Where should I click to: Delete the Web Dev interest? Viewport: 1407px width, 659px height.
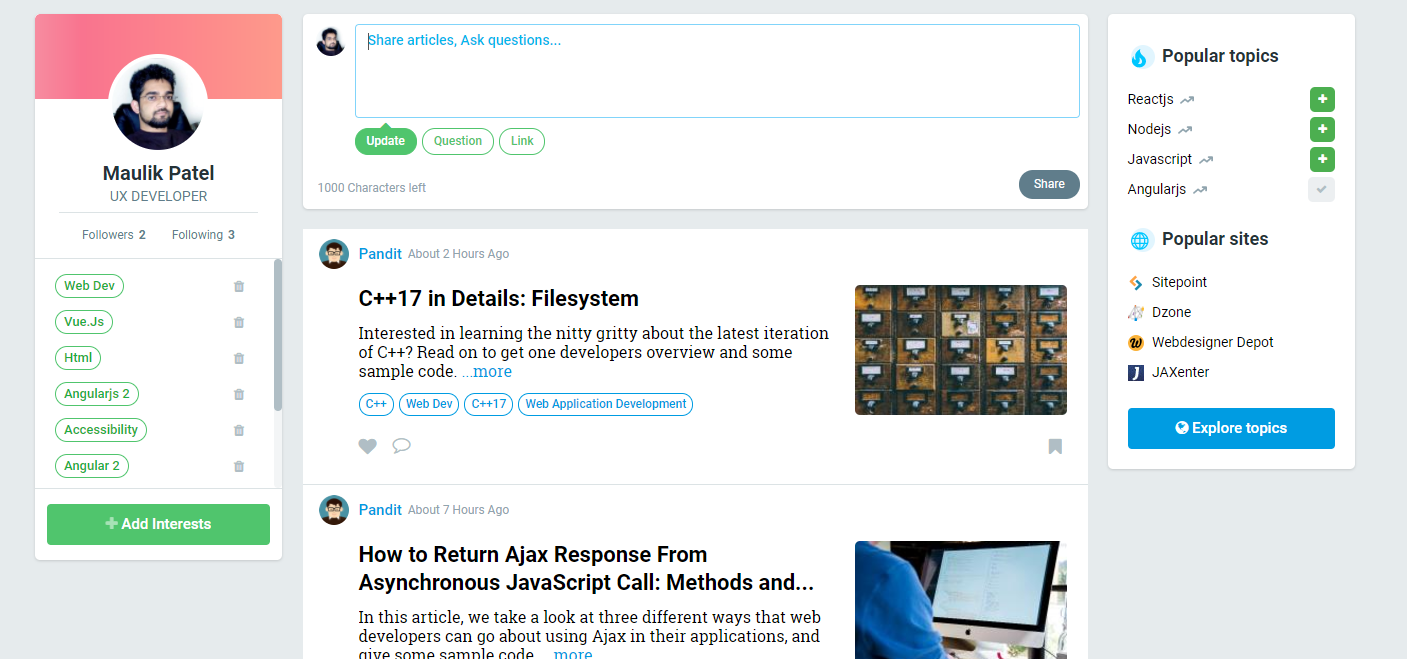pyautogui.click(x=238, y=286)
